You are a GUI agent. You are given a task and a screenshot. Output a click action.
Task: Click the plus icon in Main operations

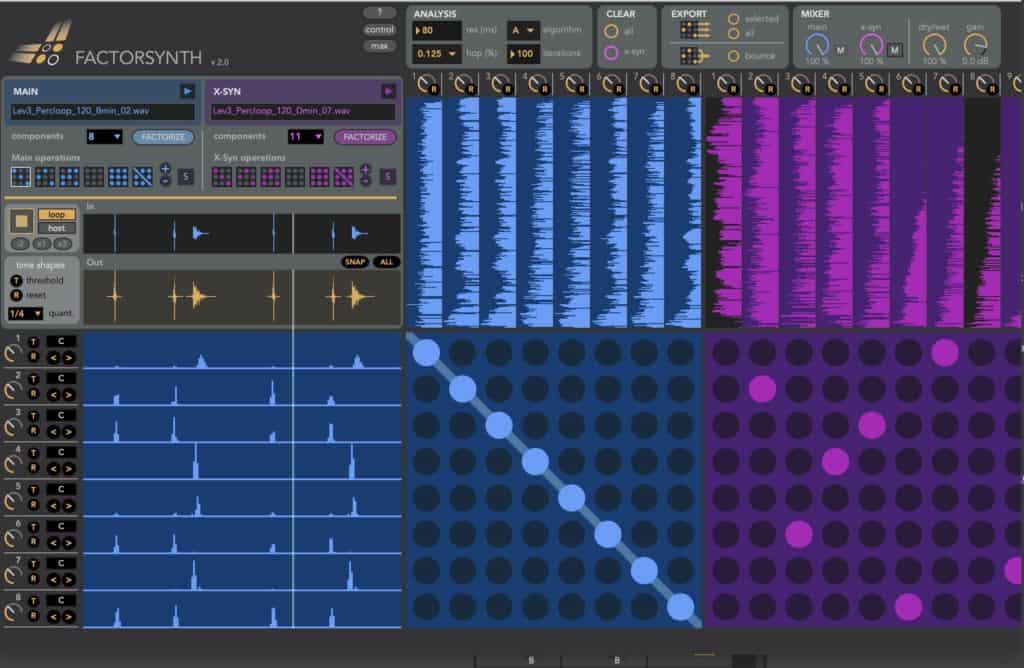tap(165, 169)
